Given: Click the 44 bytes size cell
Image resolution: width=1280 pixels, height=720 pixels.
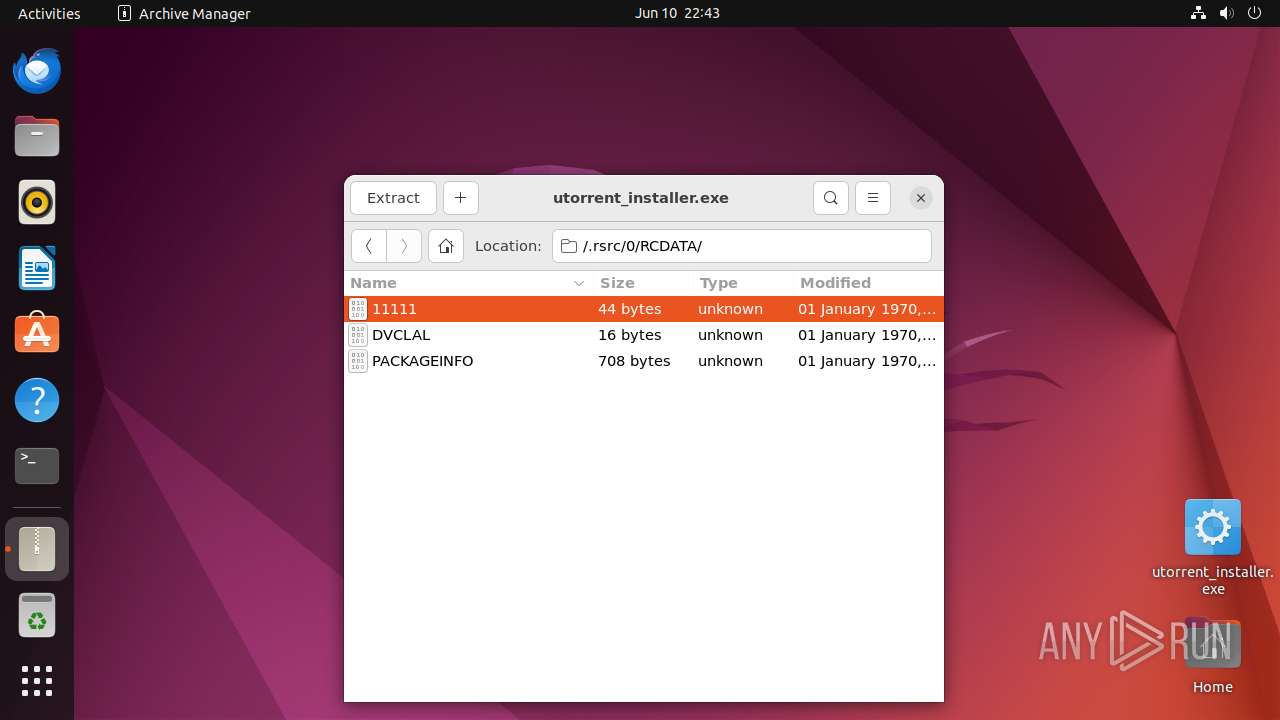Looking at the screenshot, I should 629,309.
